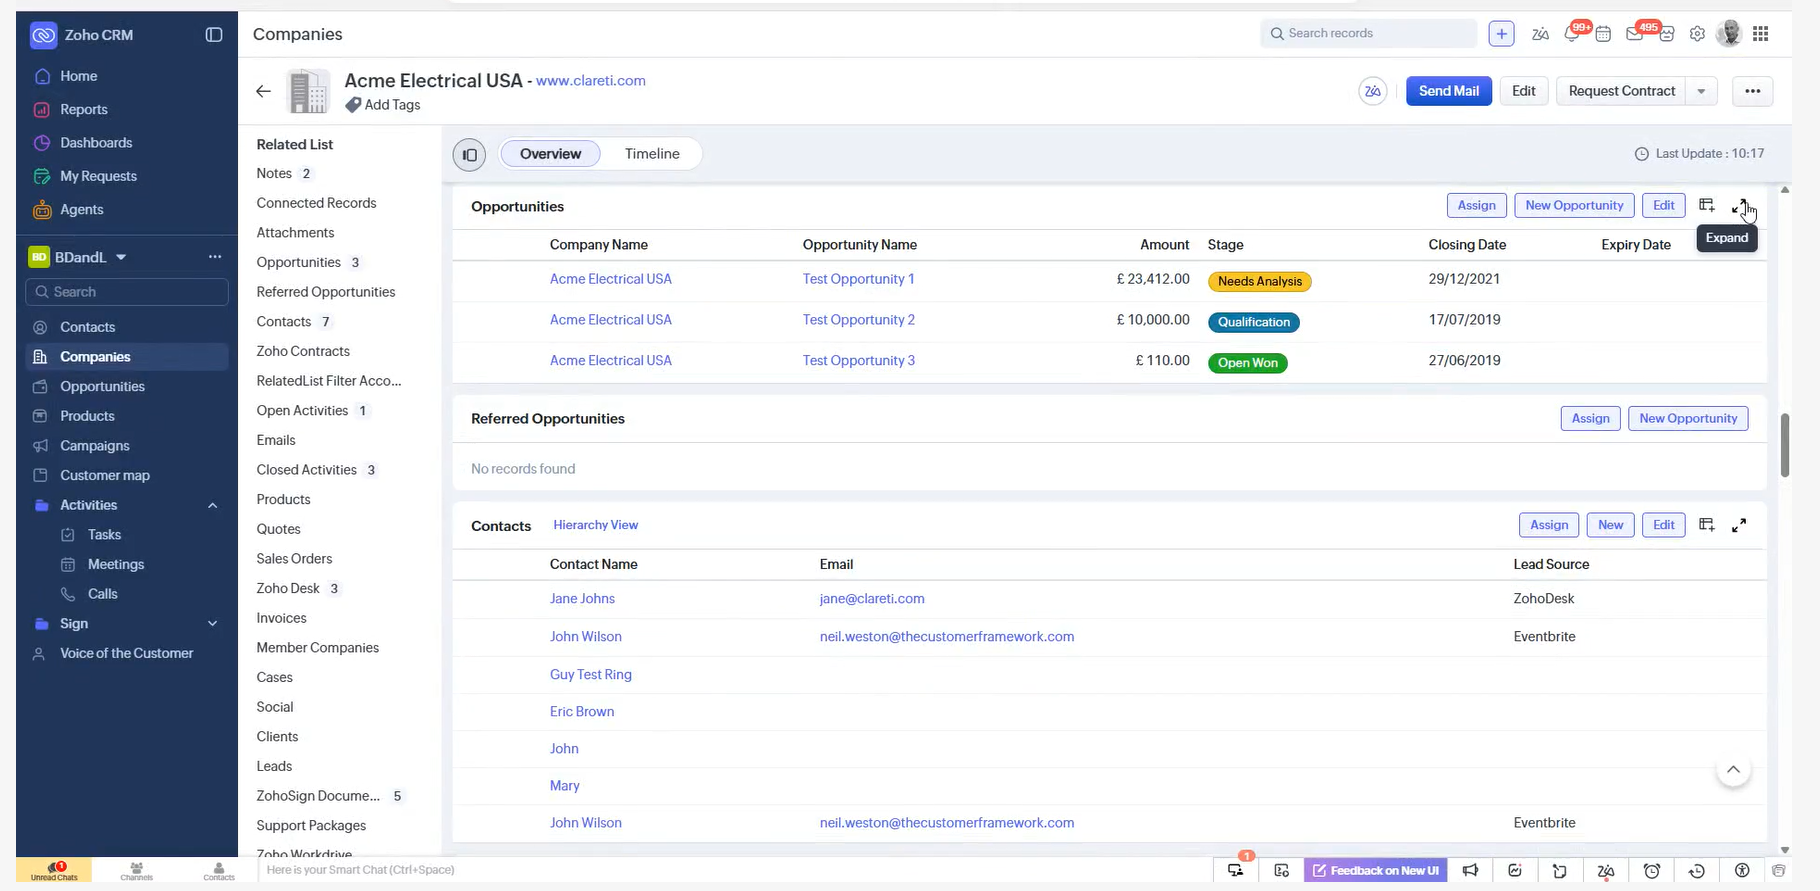
Task: Open the screen share icon with badge
Action: 1236,869
